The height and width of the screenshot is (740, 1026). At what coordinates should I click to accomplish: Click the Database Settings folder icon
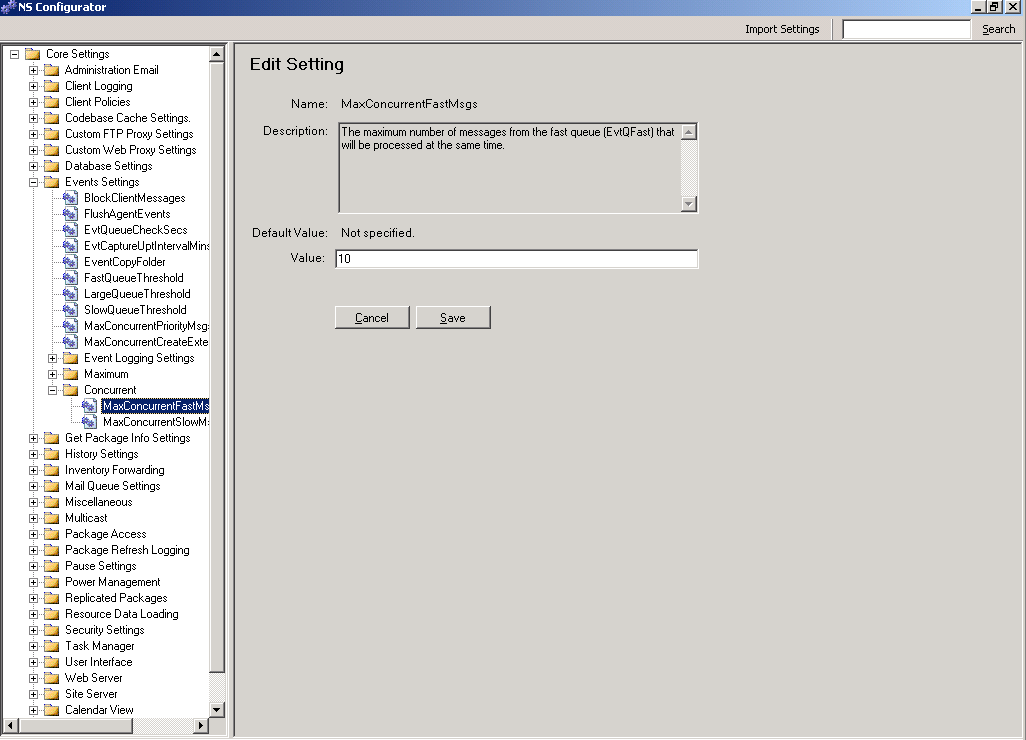[x=51, y=166]
